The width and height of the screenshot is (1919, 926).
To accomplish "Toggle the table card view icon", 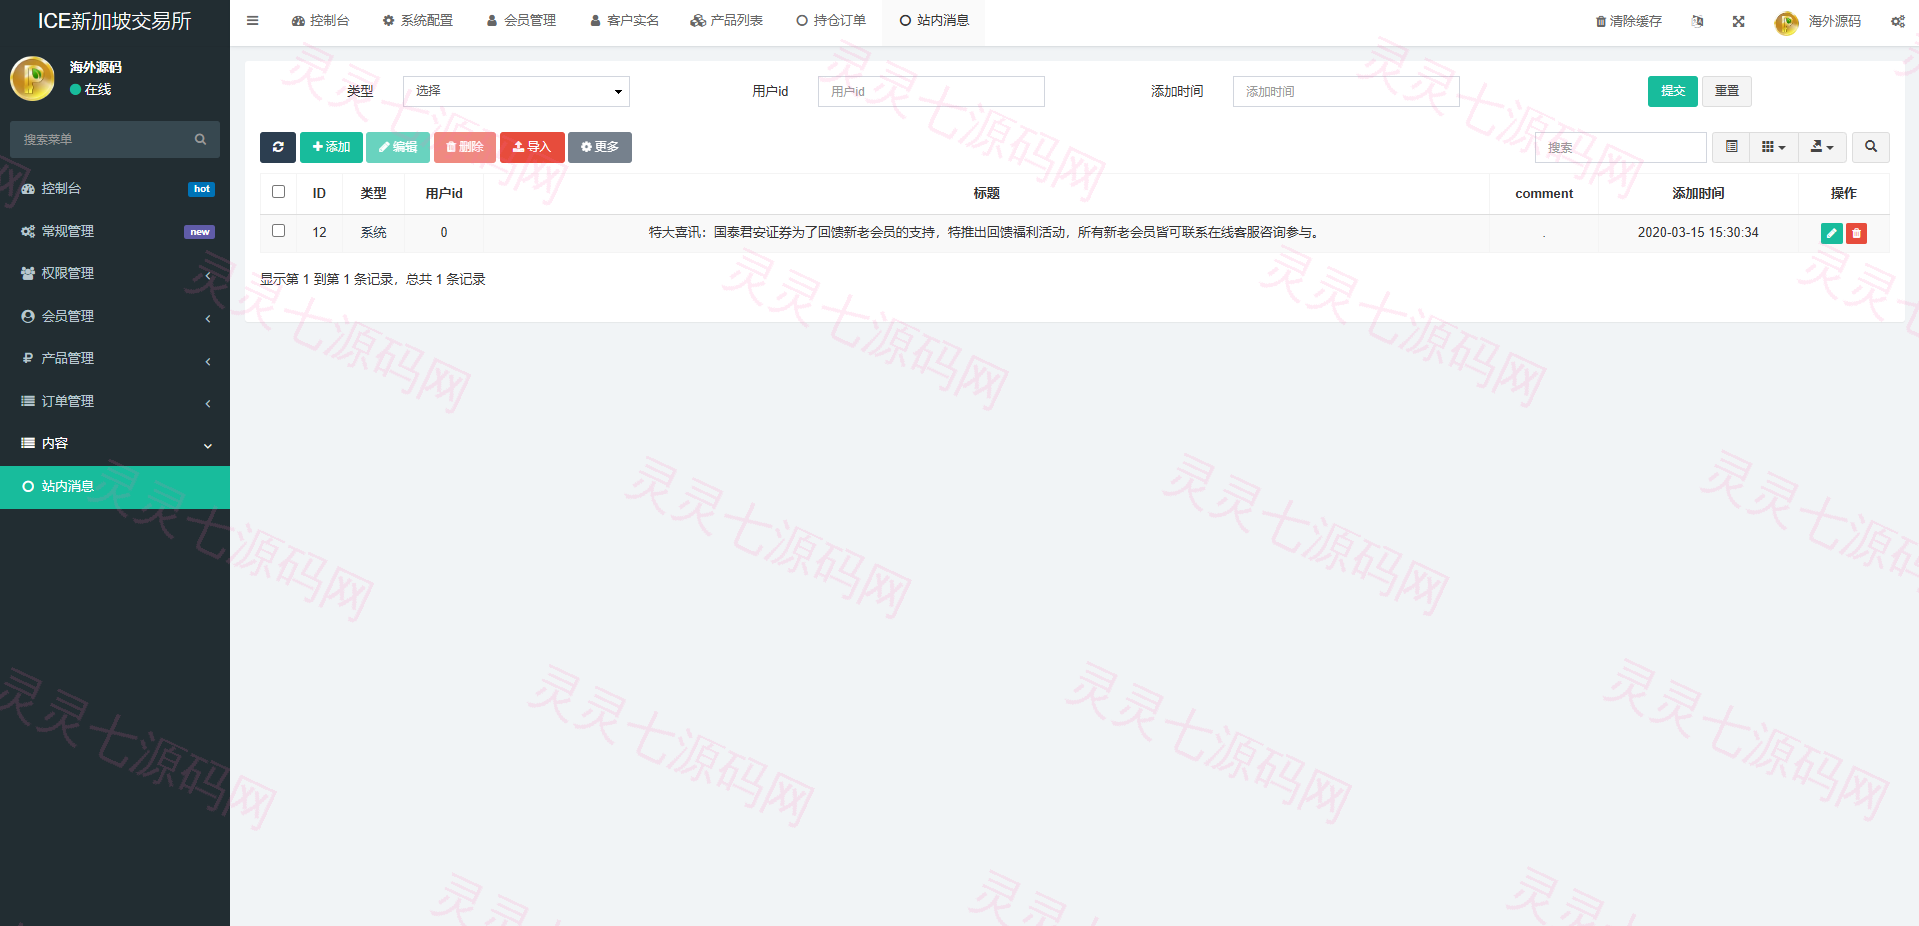I will tap(1731, 147).
